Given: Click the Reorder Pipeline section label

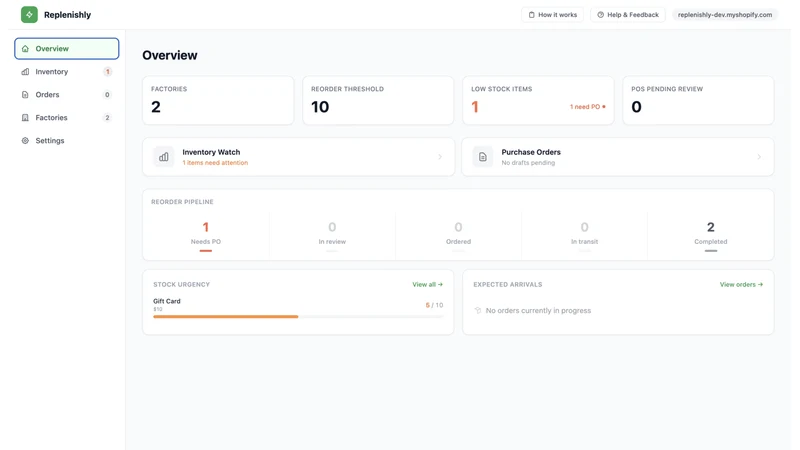Looking at the screenshot, I should pyautogui.click(x=182, y=202).
